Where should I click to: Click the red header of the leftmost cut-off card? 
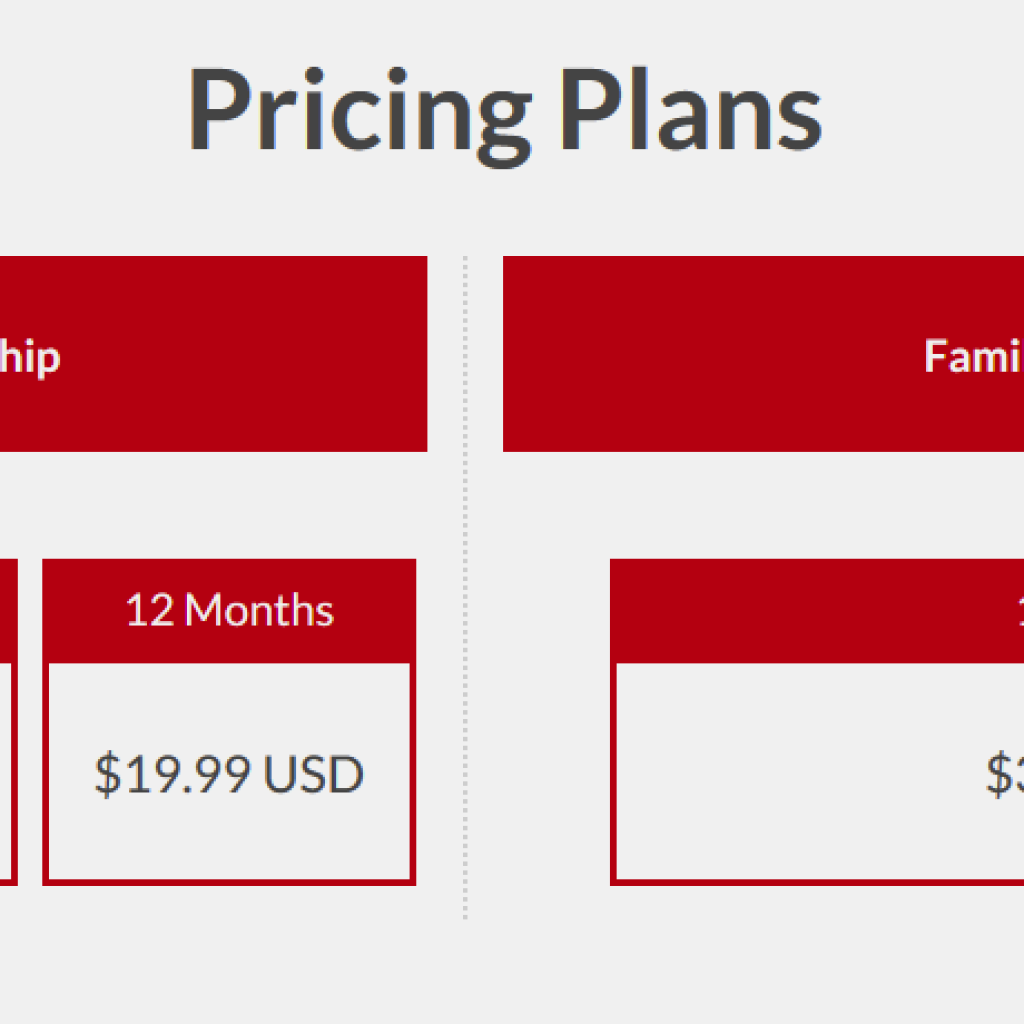(x=7, y=610)
